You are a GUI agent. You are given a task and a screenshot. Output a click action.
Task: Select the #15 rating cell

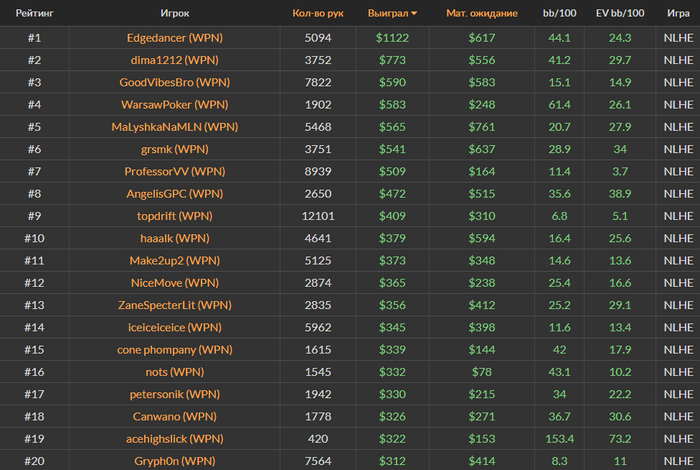34,350
